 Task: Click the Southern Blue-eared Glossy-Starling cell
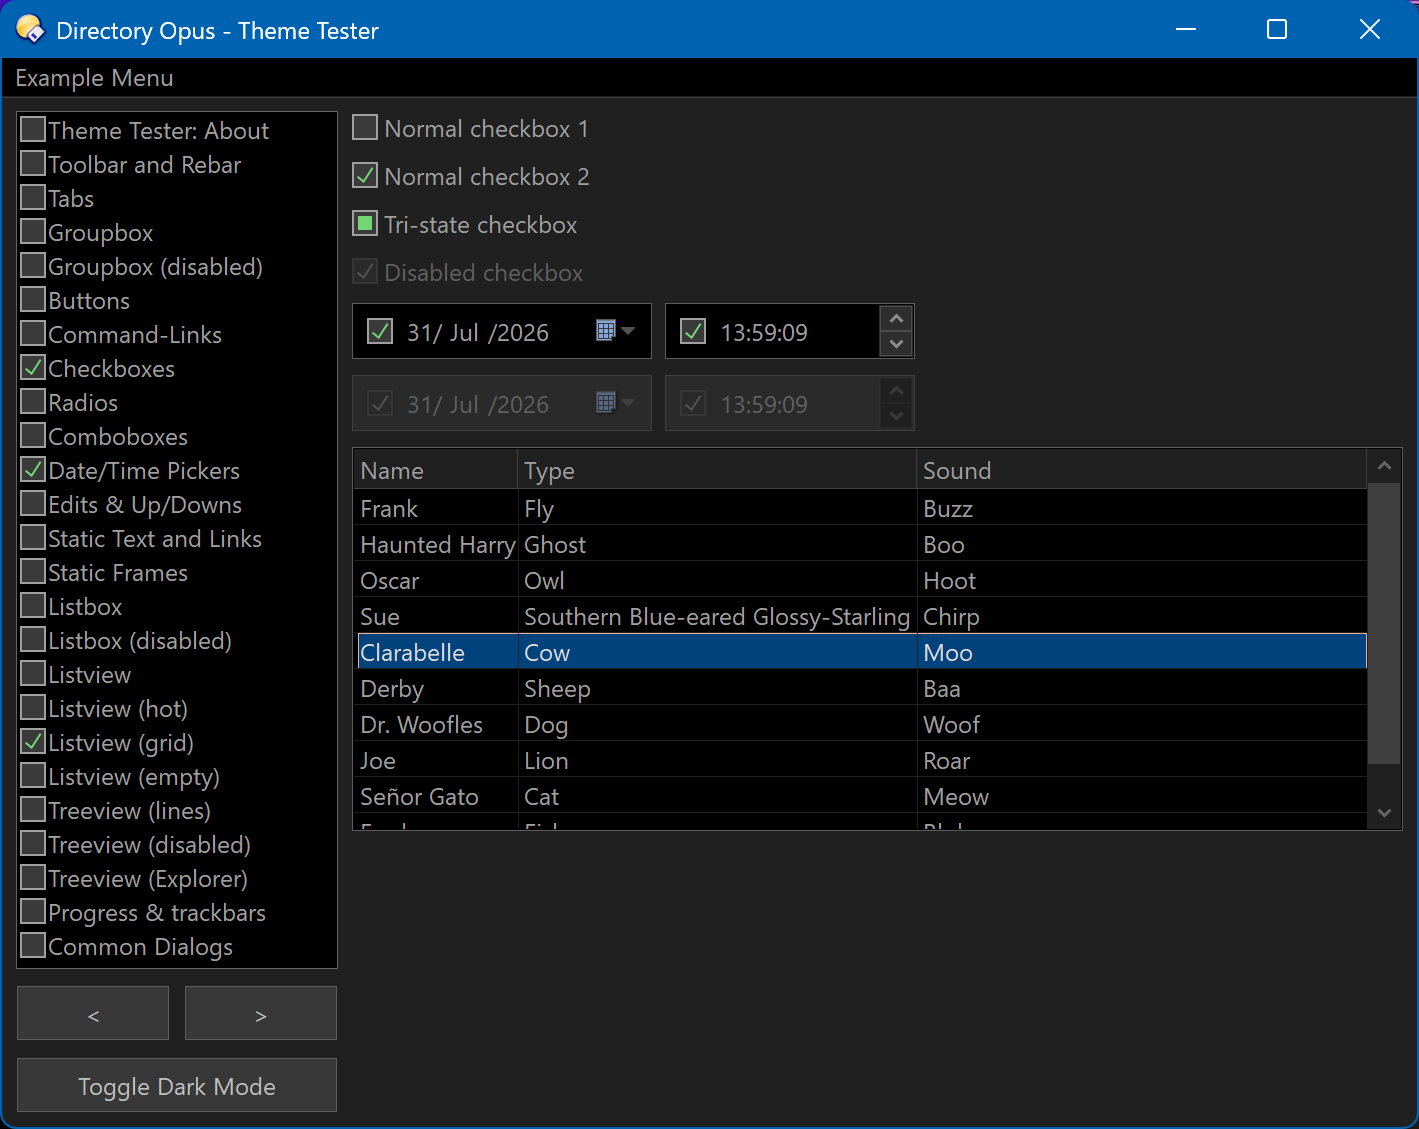click(717, 617)
